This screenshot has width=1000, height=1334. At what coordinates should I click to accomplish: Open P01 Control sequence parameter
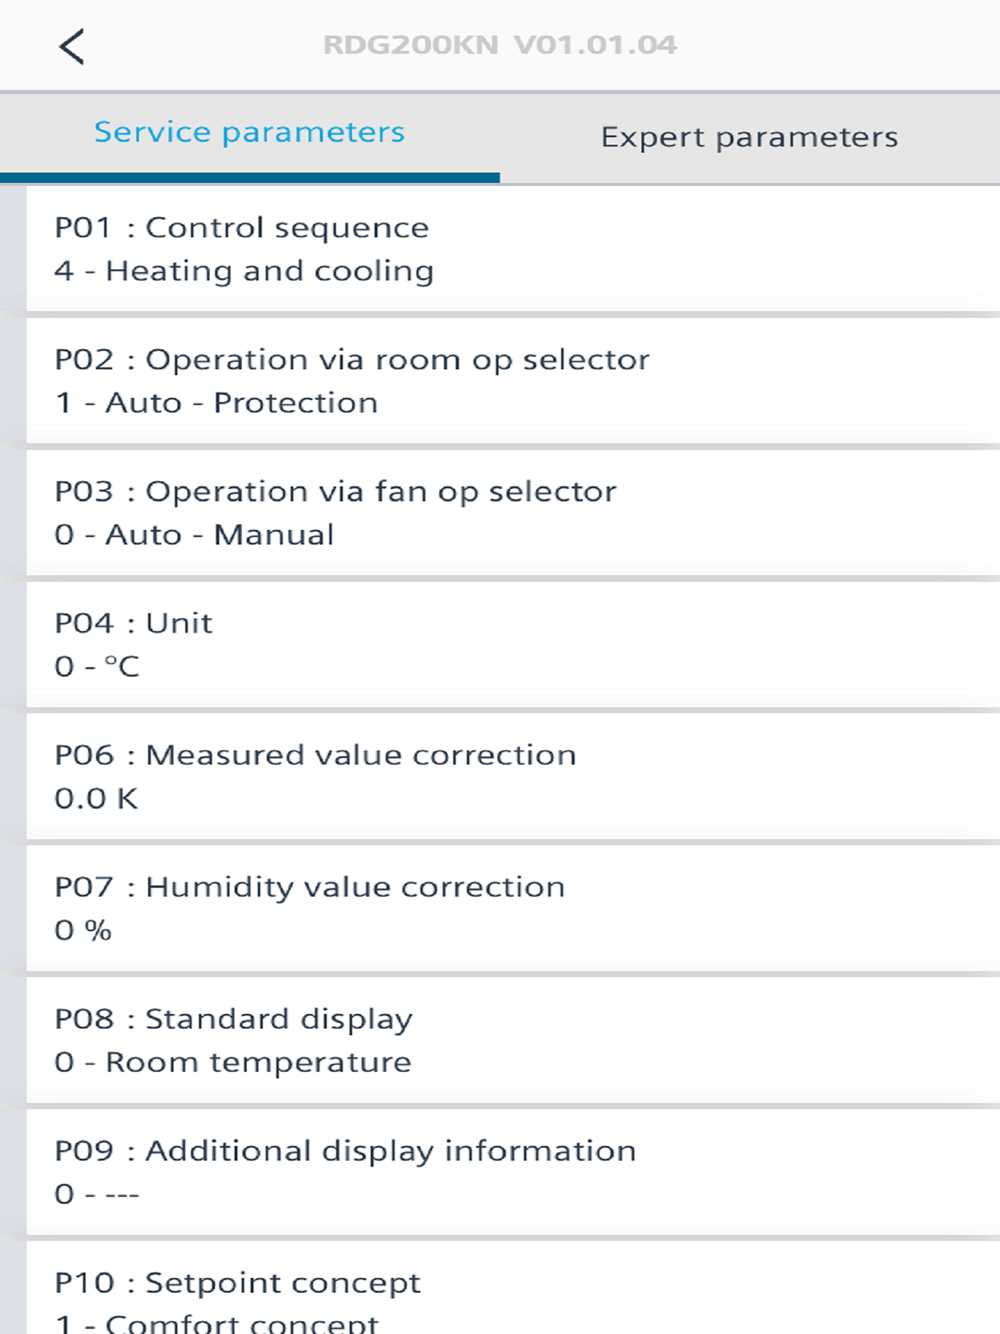(x=513, y=249)
